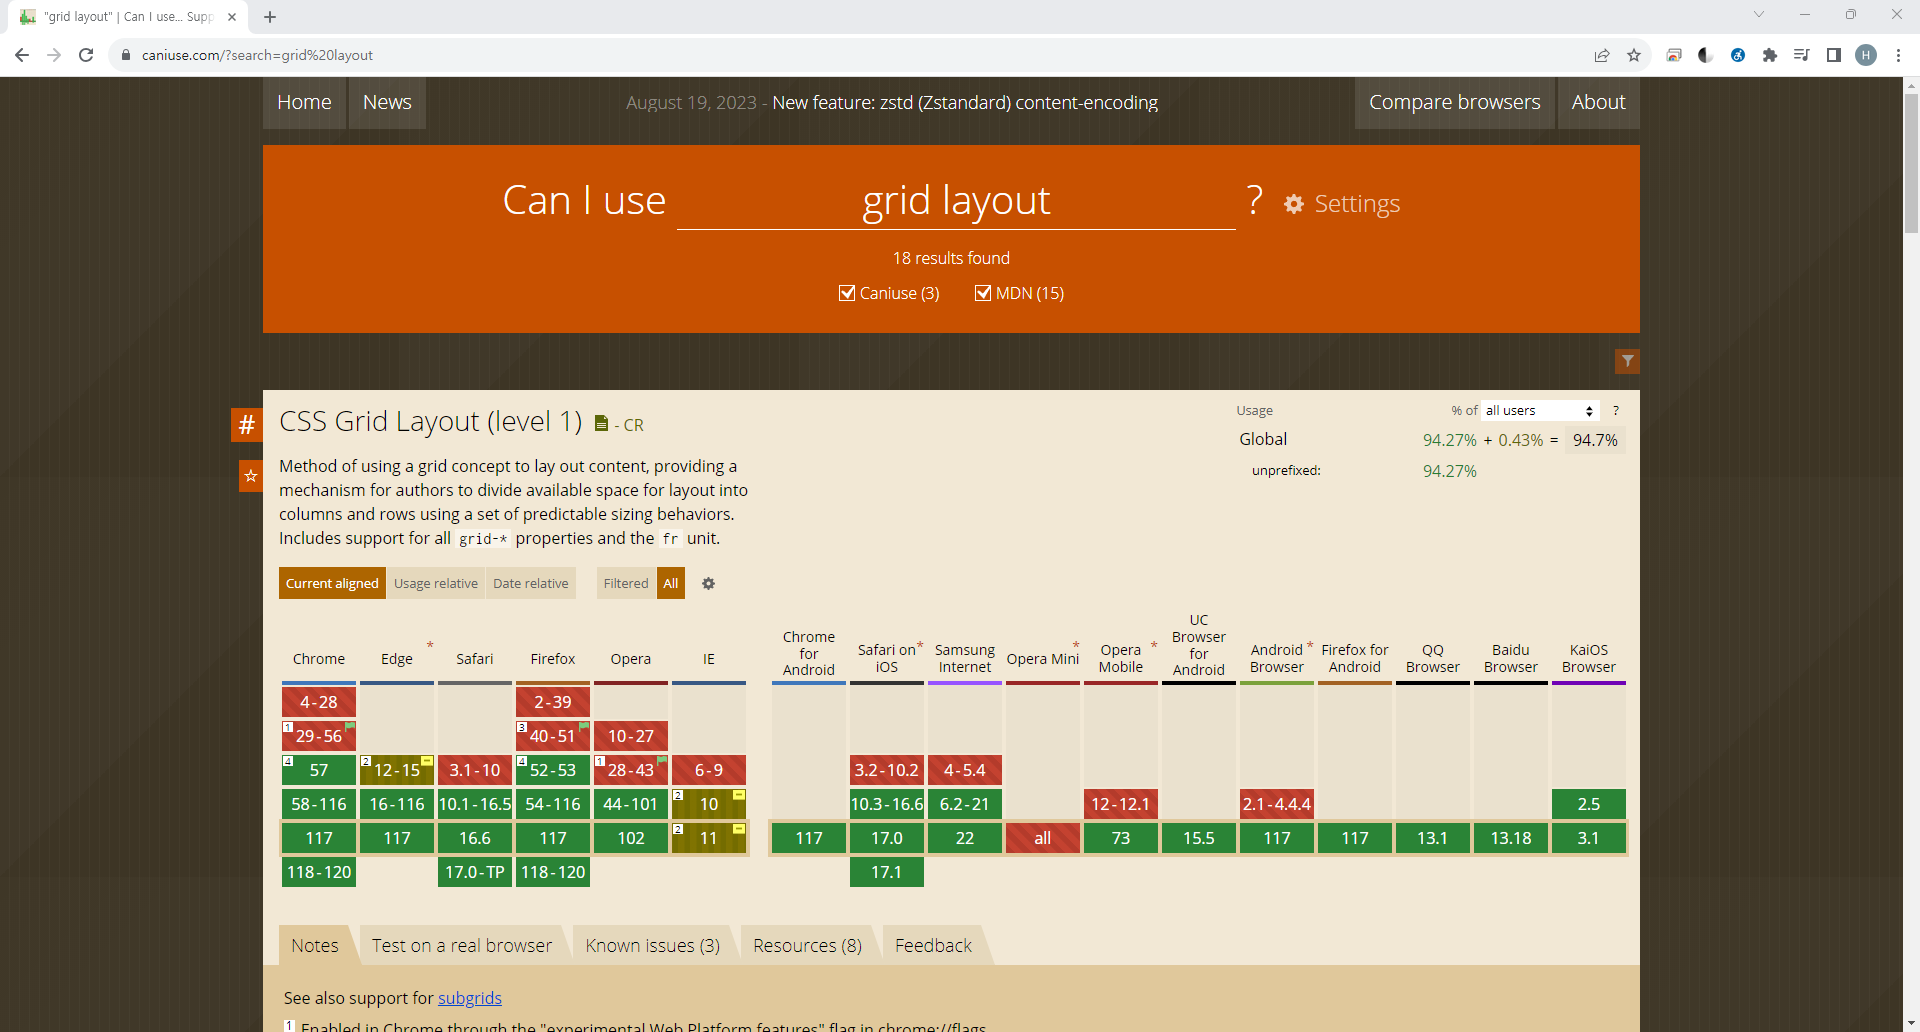This screenshot has height=1032, width=1920.
Task: Click Edge 12-15 partial support cell
Action: click(x=397, y=770)
